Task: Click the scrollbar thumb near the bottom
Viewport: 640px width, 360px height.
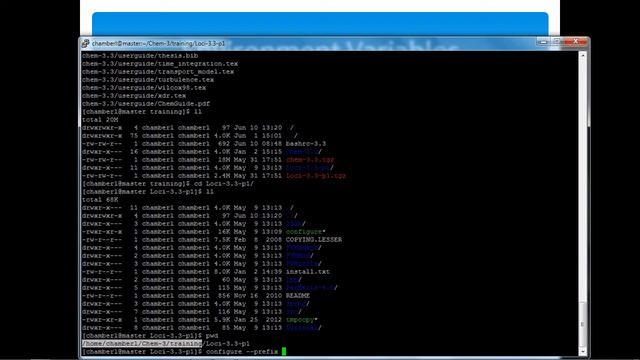Action: tap(582, 324)
